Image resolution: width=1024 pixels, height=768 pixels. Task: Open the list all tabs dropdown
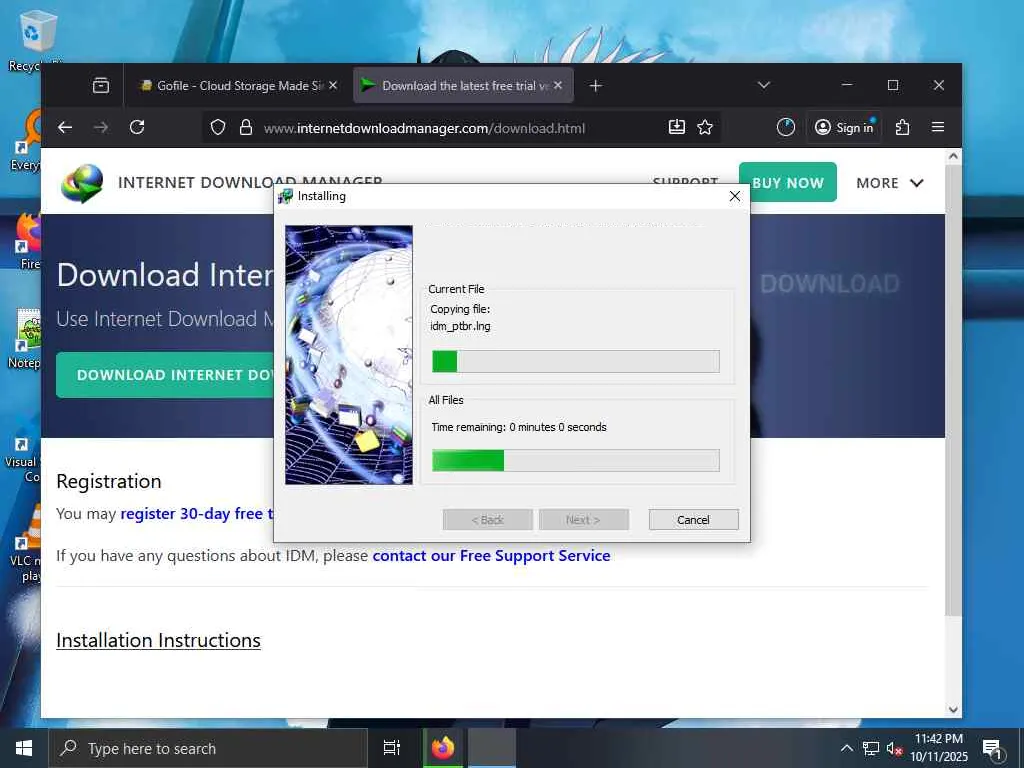[x=763, y=86]
